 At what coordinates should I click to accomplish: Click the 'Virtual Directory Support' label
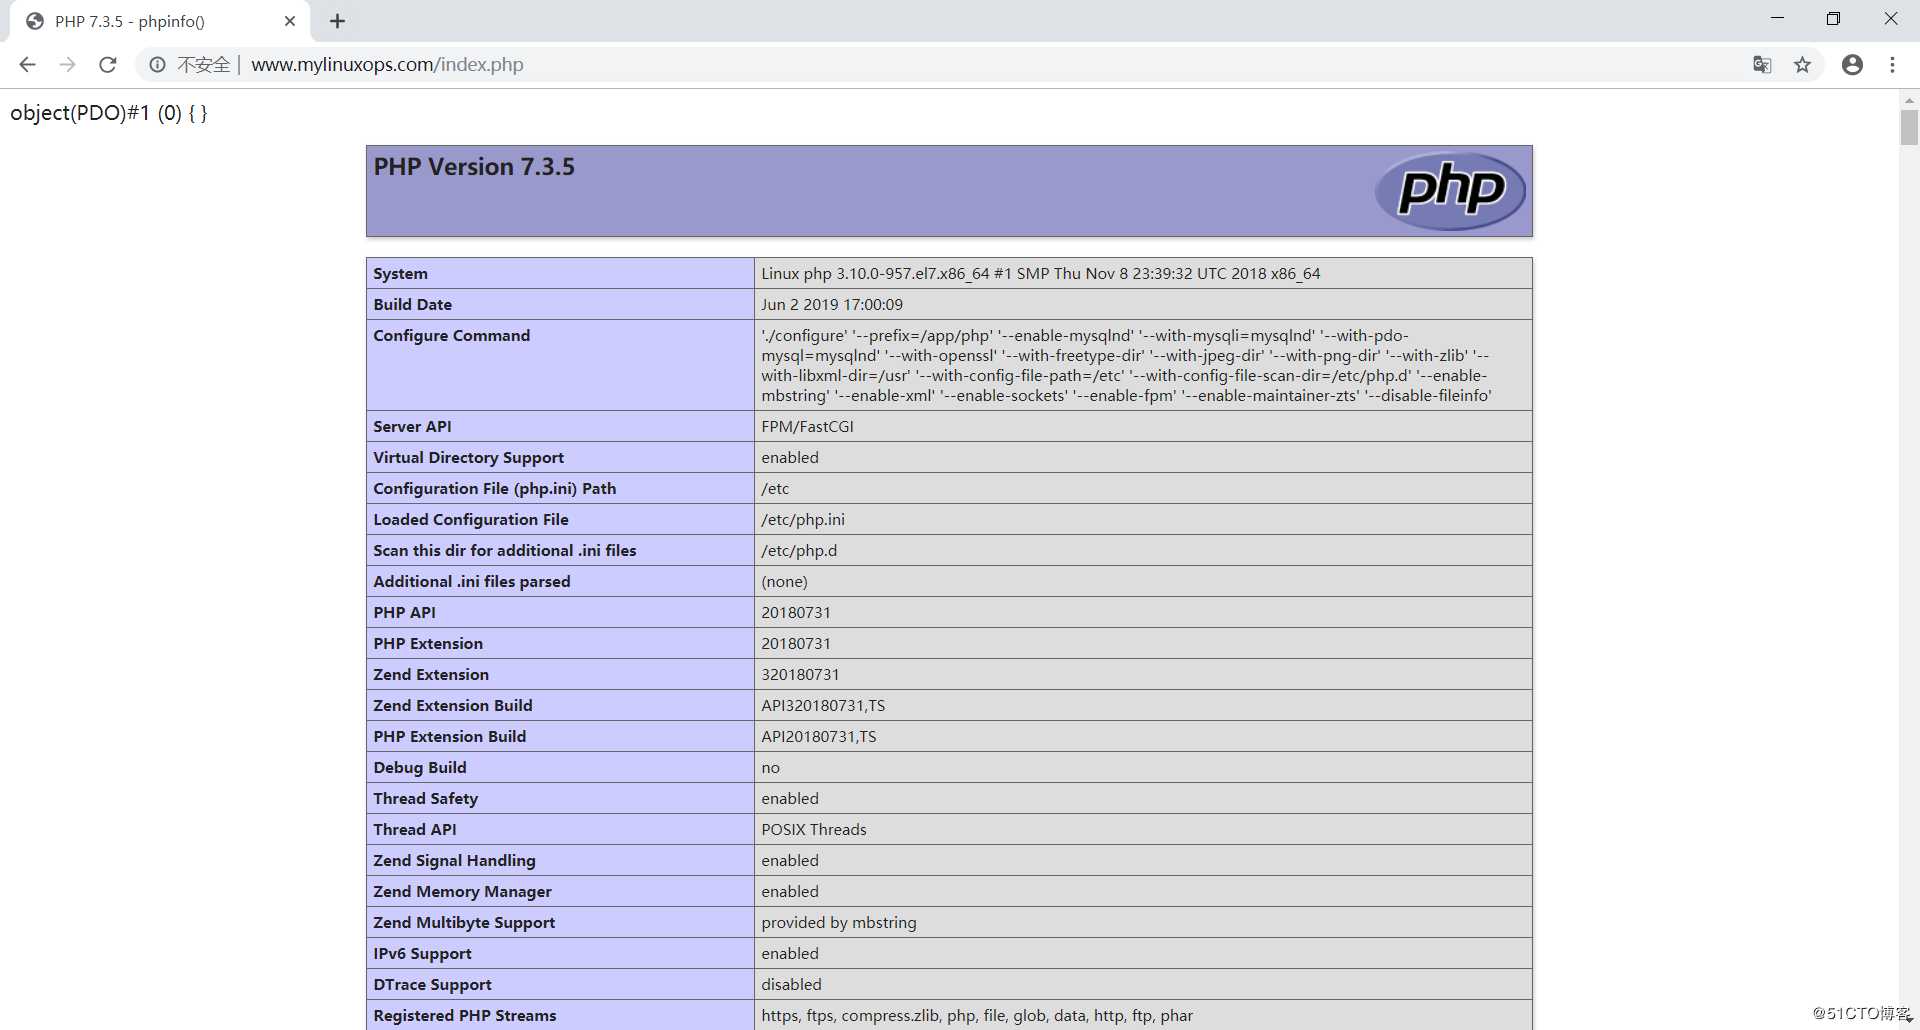point(468,458)
